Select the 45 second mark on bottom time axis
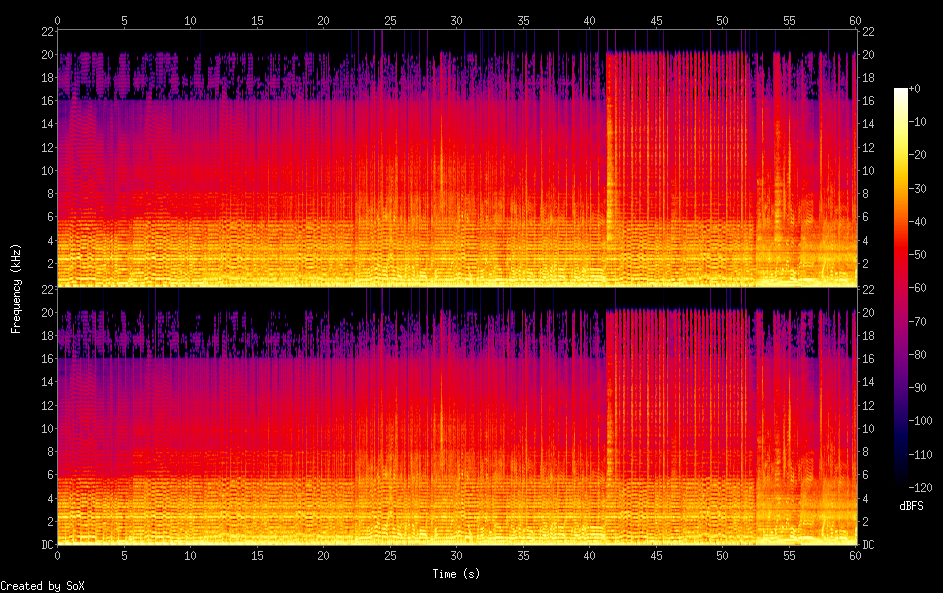 656,556
